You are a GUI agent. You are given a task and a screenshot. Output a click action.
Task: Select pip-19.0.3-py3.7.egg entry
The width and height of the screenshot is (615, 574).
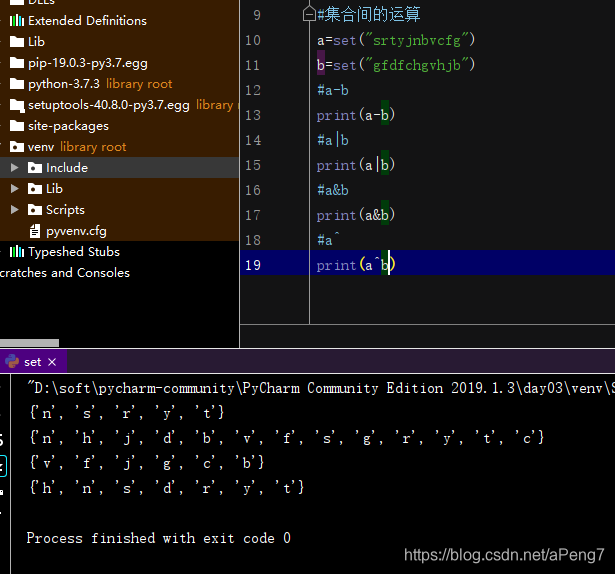[88, 63]
